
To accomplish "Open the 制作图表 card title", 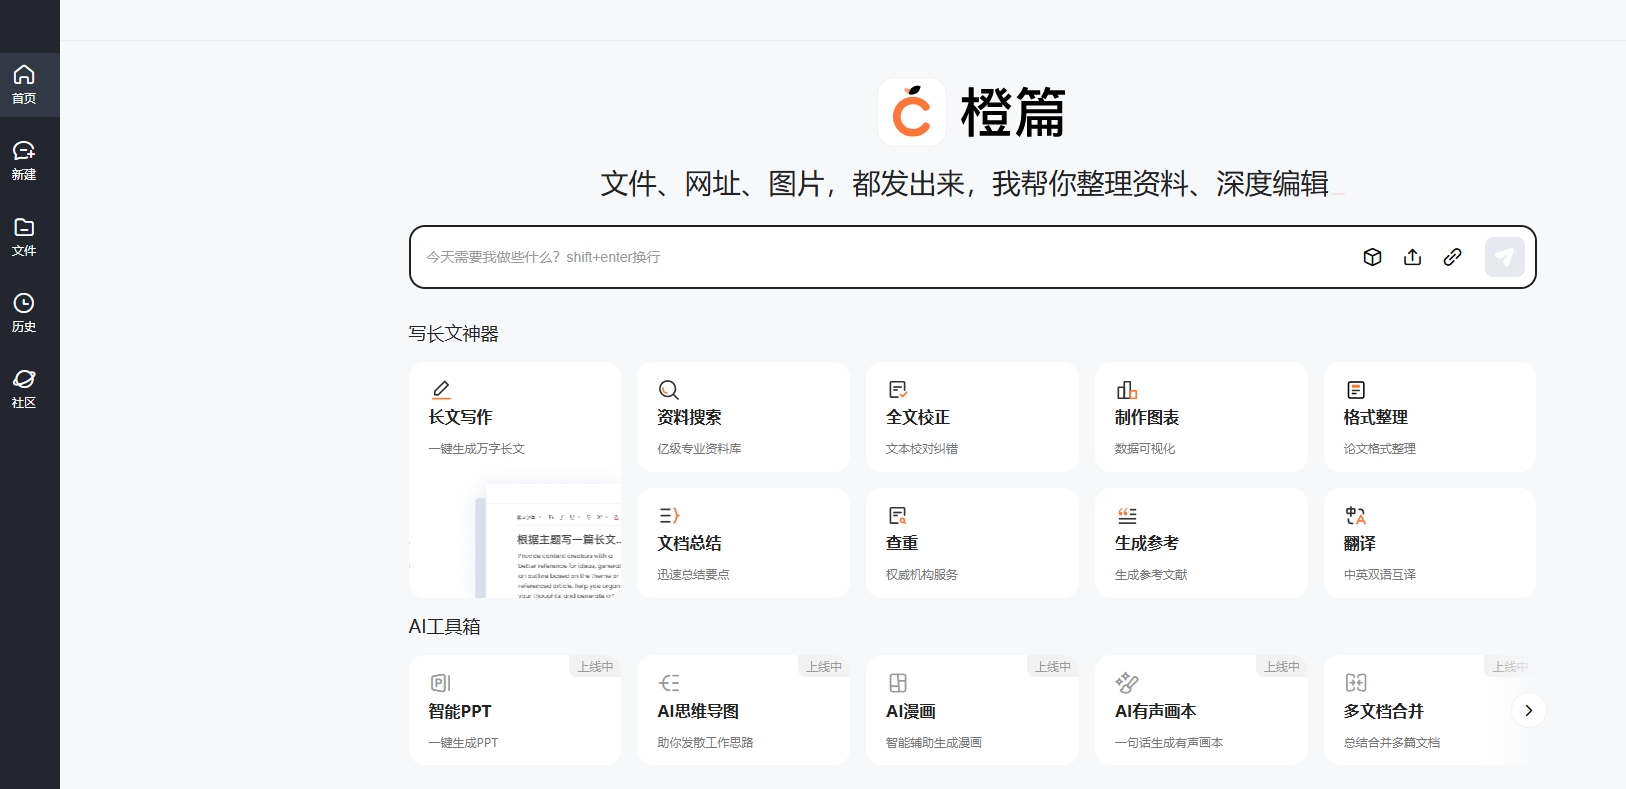I will coord(1147,417).
